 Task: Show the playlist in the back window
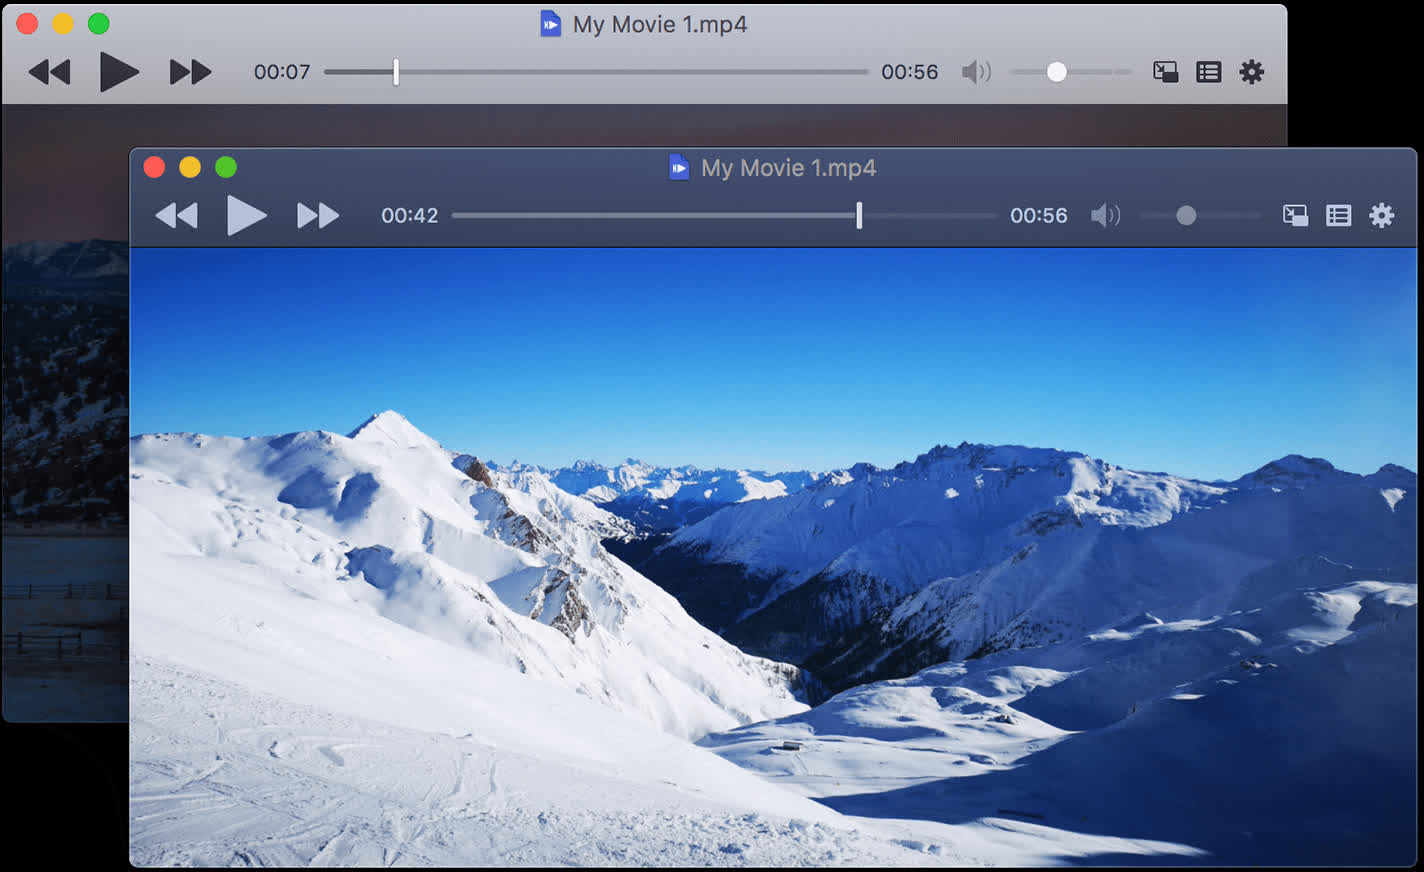1208,72
